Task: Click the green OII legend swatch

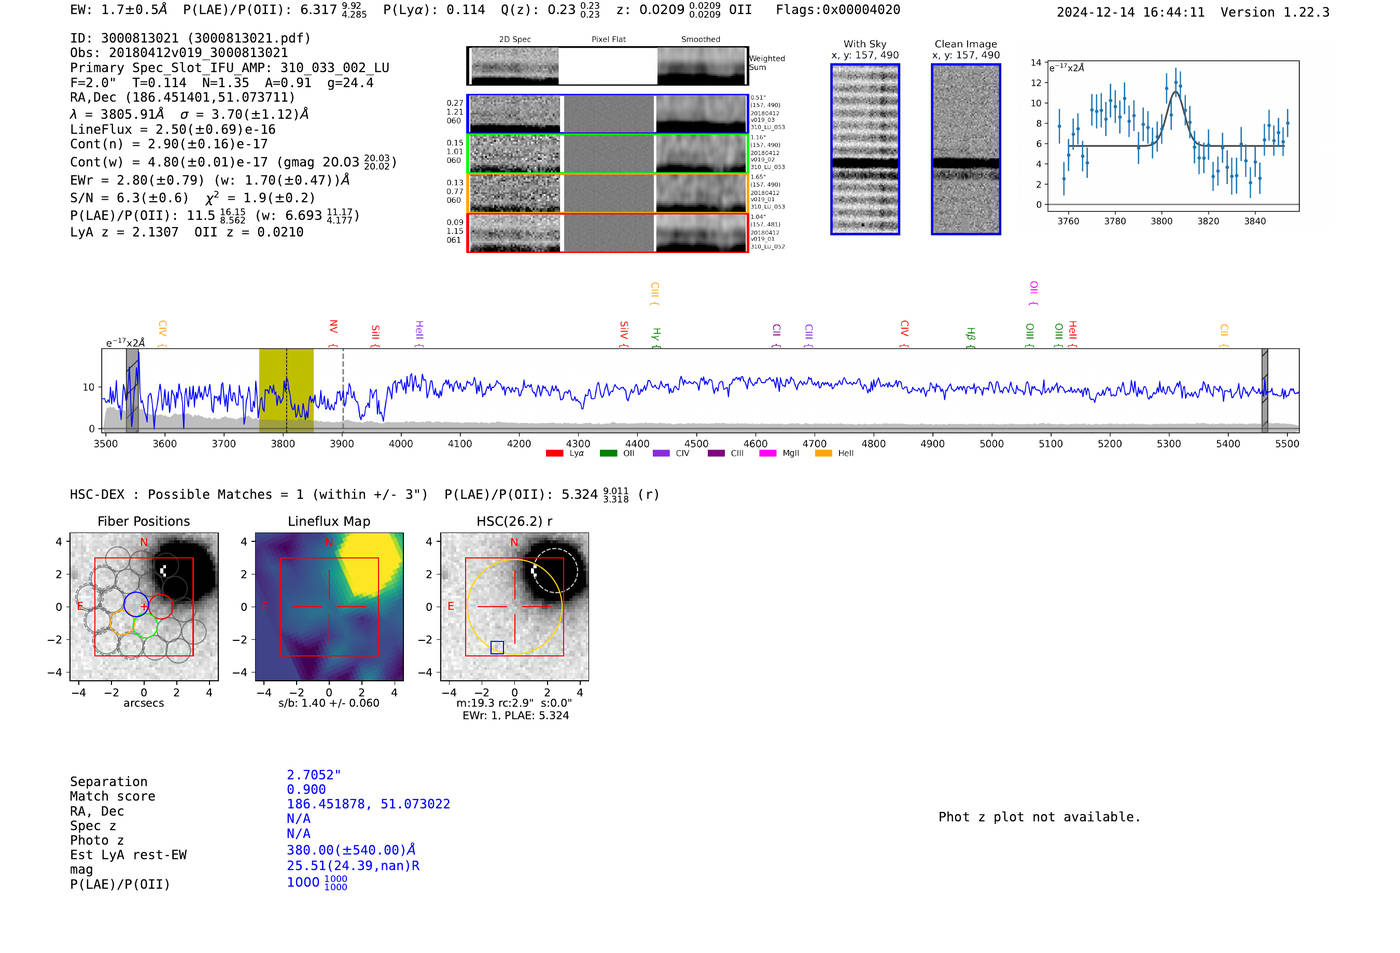Action: 608,454
